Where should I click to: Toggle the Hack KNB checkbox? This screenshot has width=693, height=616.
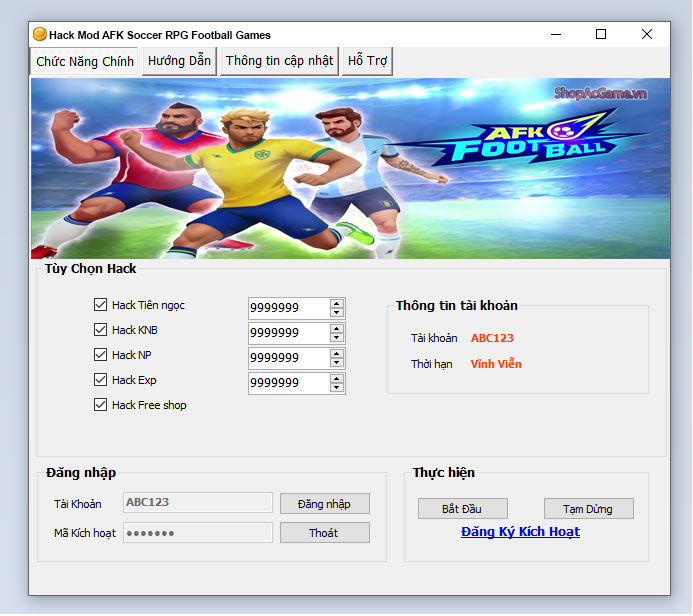100,330
